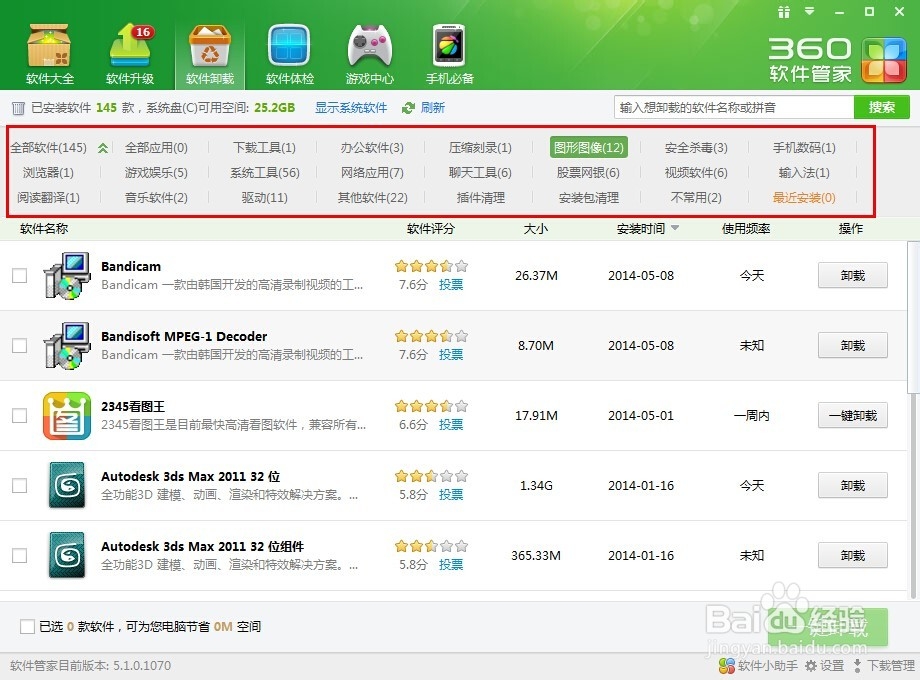Image resolution: width=920 pixels, height=680 pixels.
Task: Open the 插件清理 category
Action: (x=481, y=198)
